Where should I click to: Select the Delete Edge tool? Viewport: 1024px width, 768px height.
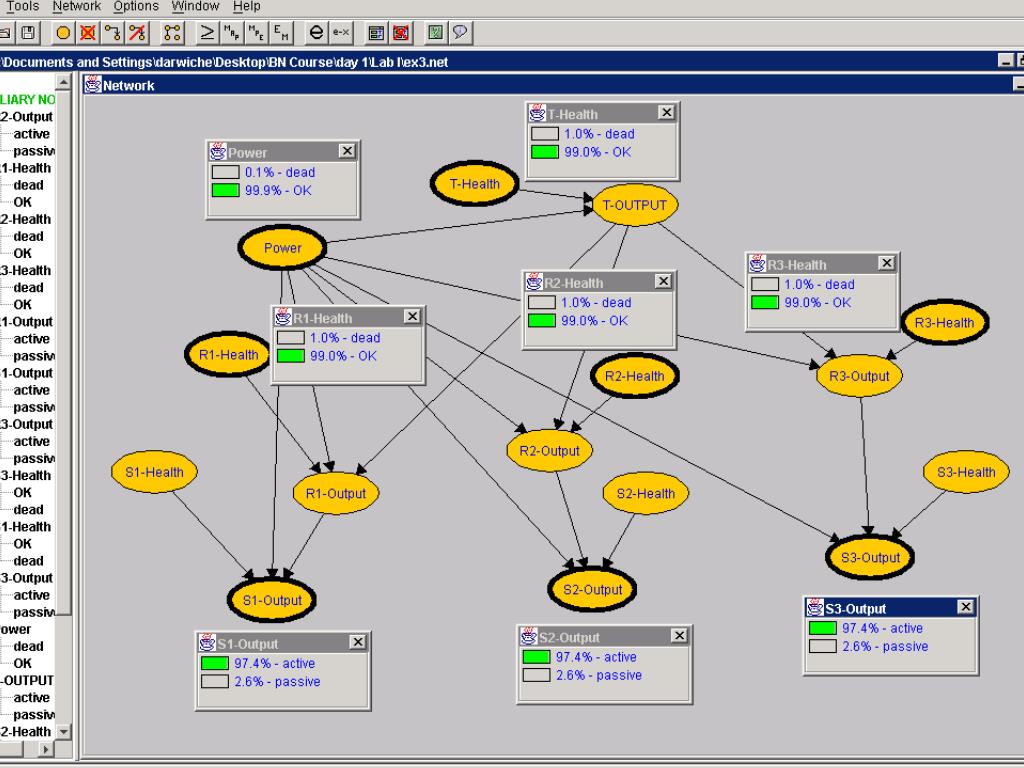pyautogui.click(x=138, y=32)
